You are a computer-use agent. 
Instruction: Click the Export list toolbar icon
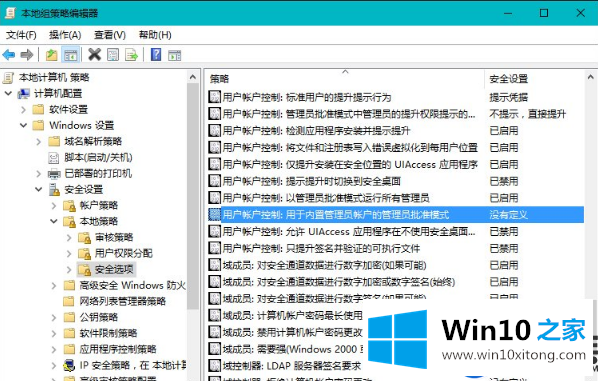pos(131,55)
